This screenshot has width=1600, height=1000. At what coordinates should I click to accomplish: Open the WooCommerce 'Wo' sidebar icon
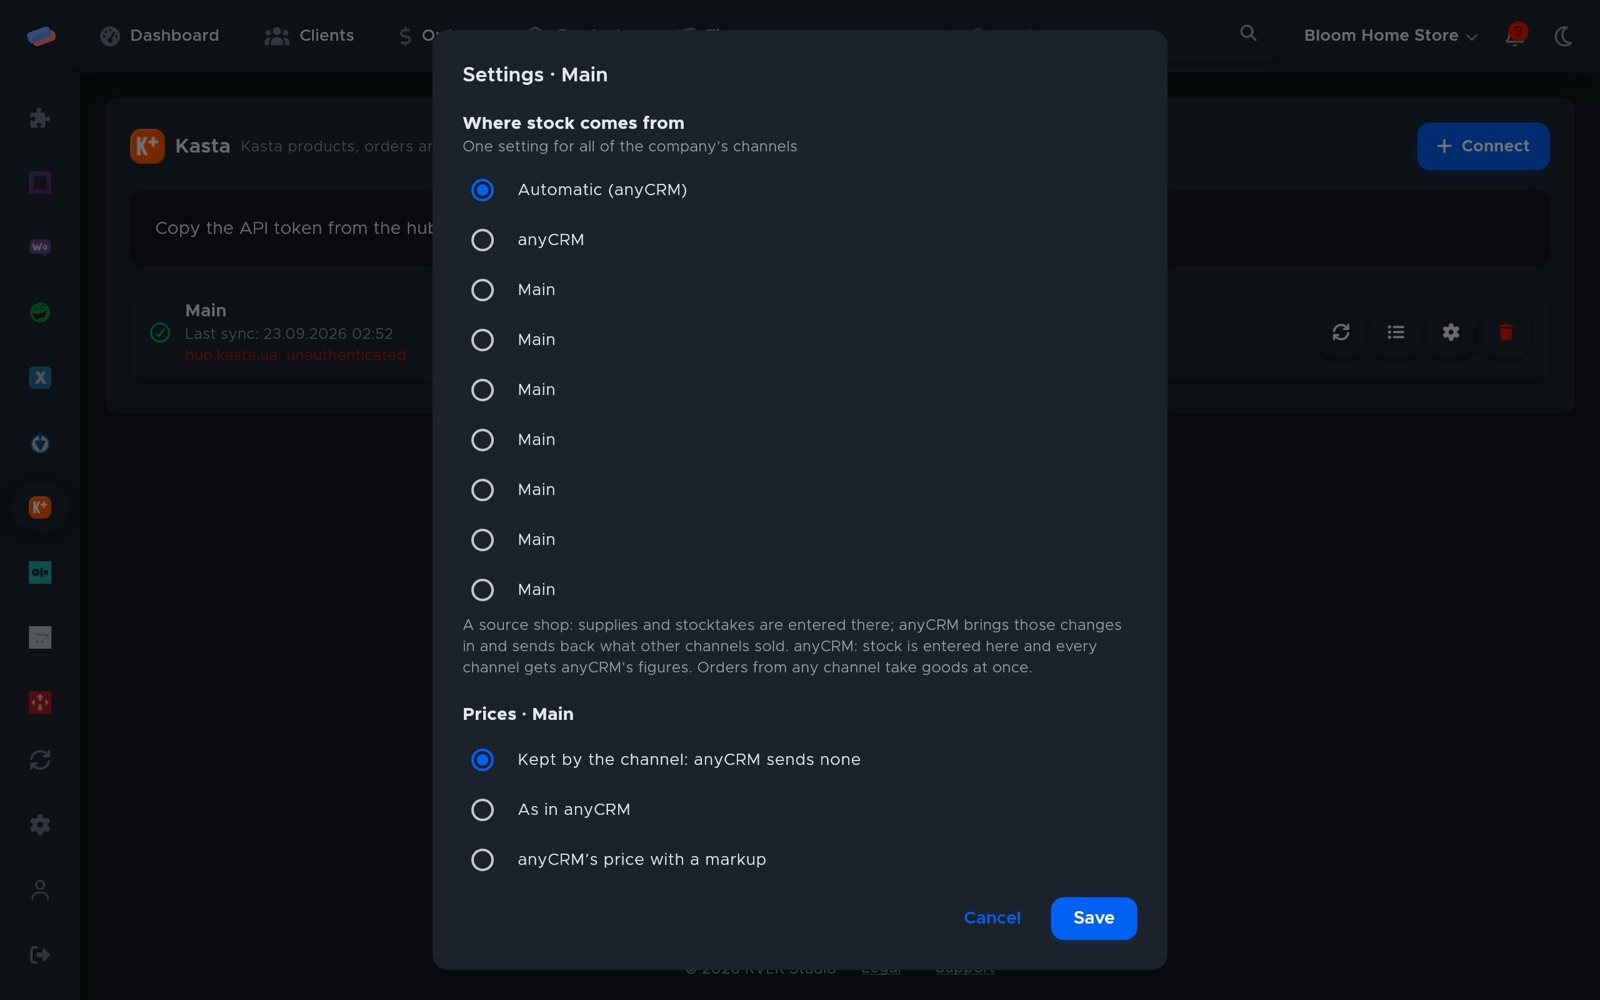click(x=40, y=247)
